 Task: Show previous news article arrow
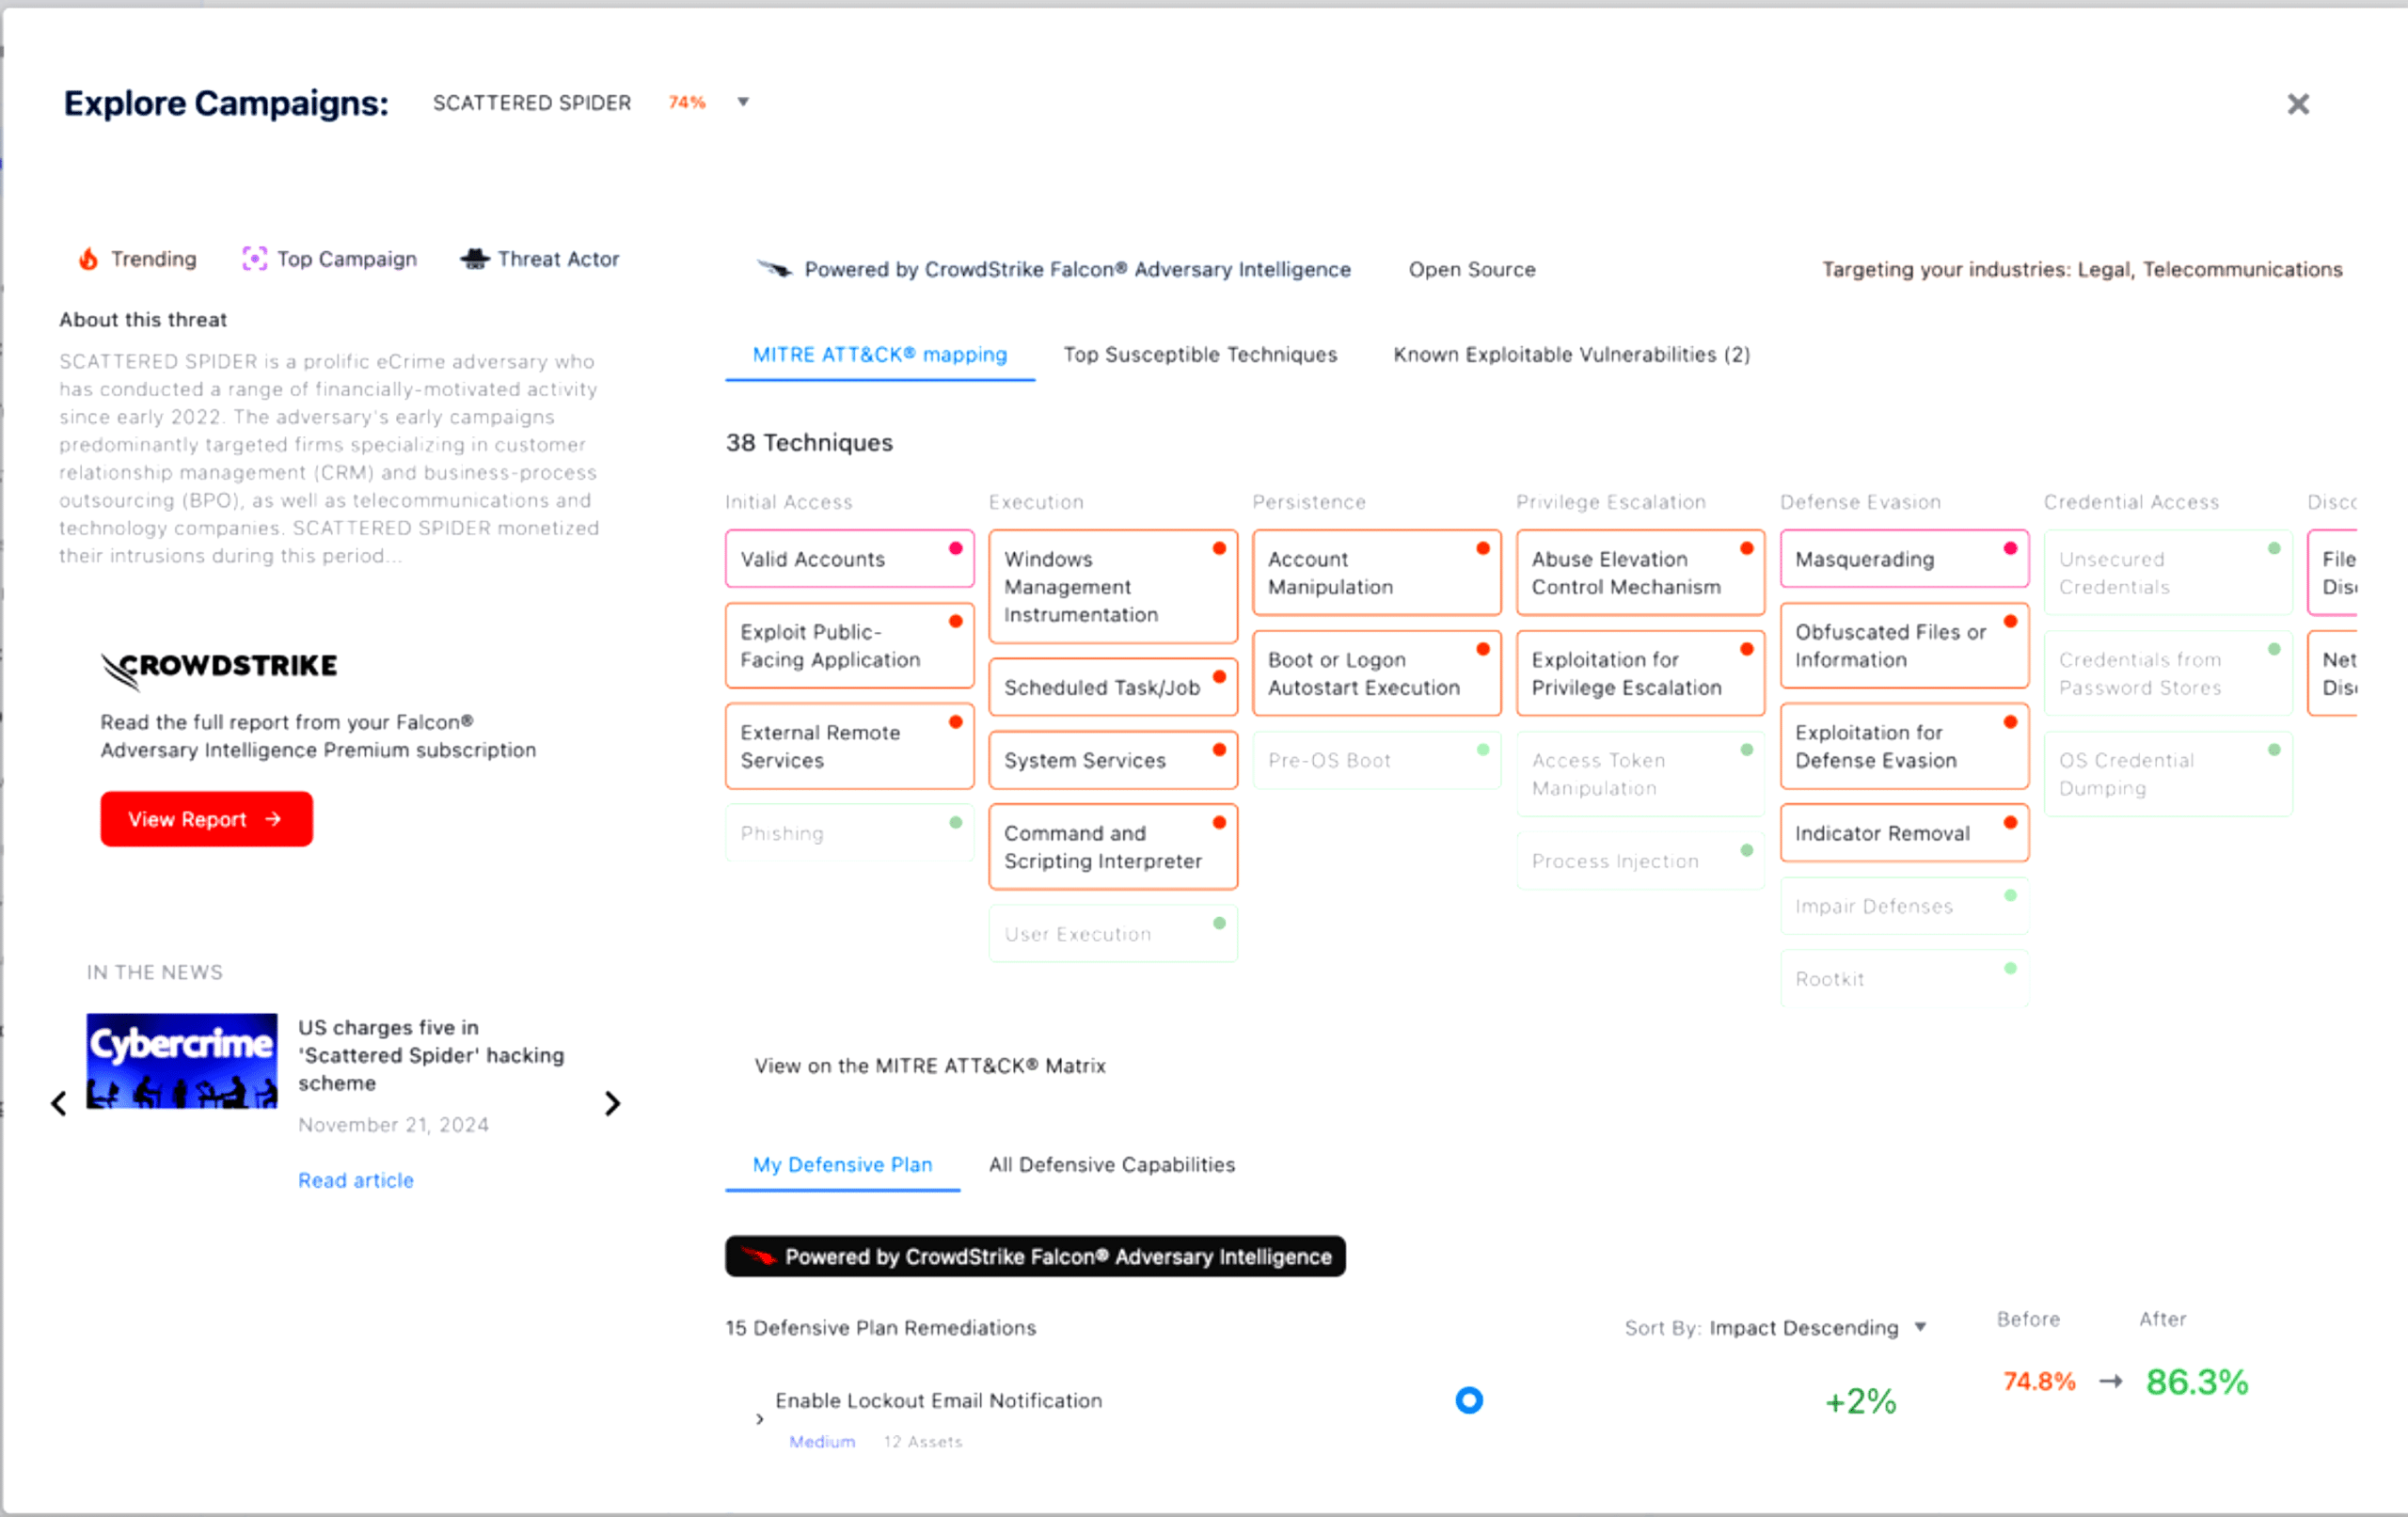tap(59, 1103)
